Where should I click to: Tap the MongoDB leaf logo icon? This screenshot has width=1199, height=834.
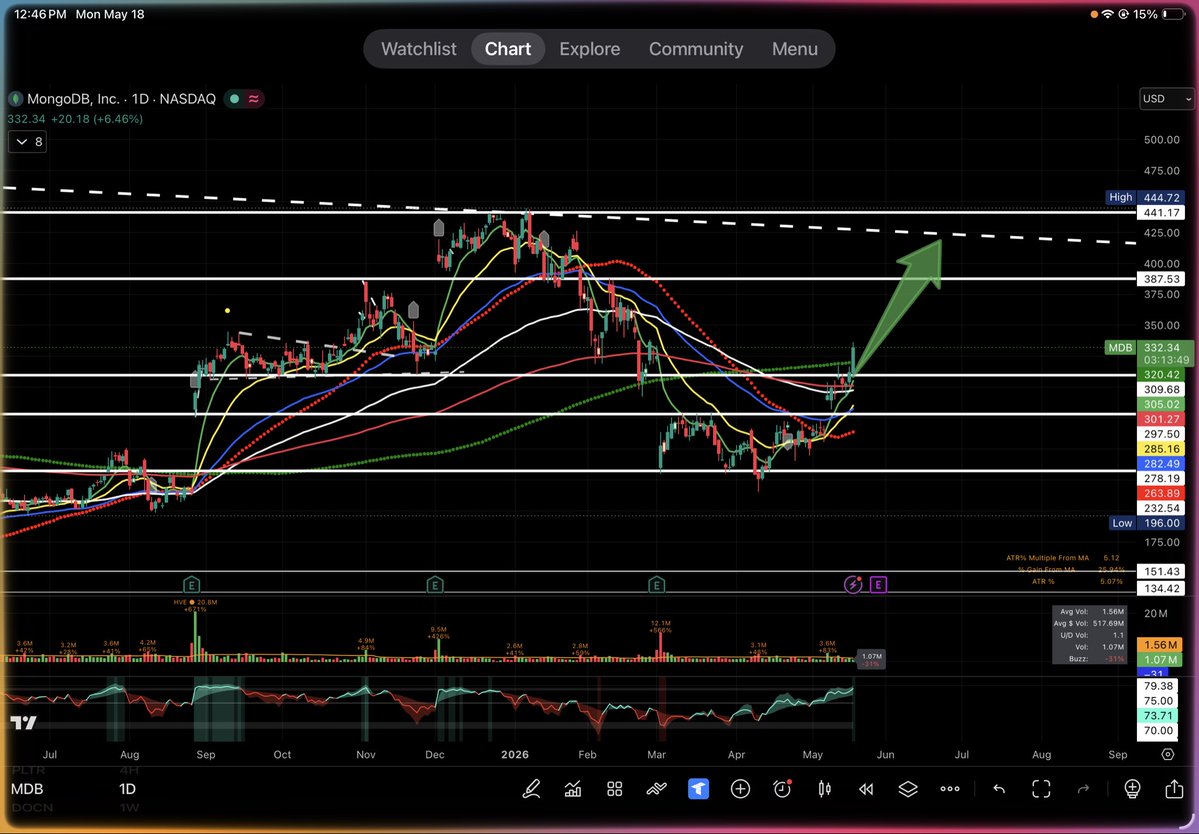click(x=15, y=99)
